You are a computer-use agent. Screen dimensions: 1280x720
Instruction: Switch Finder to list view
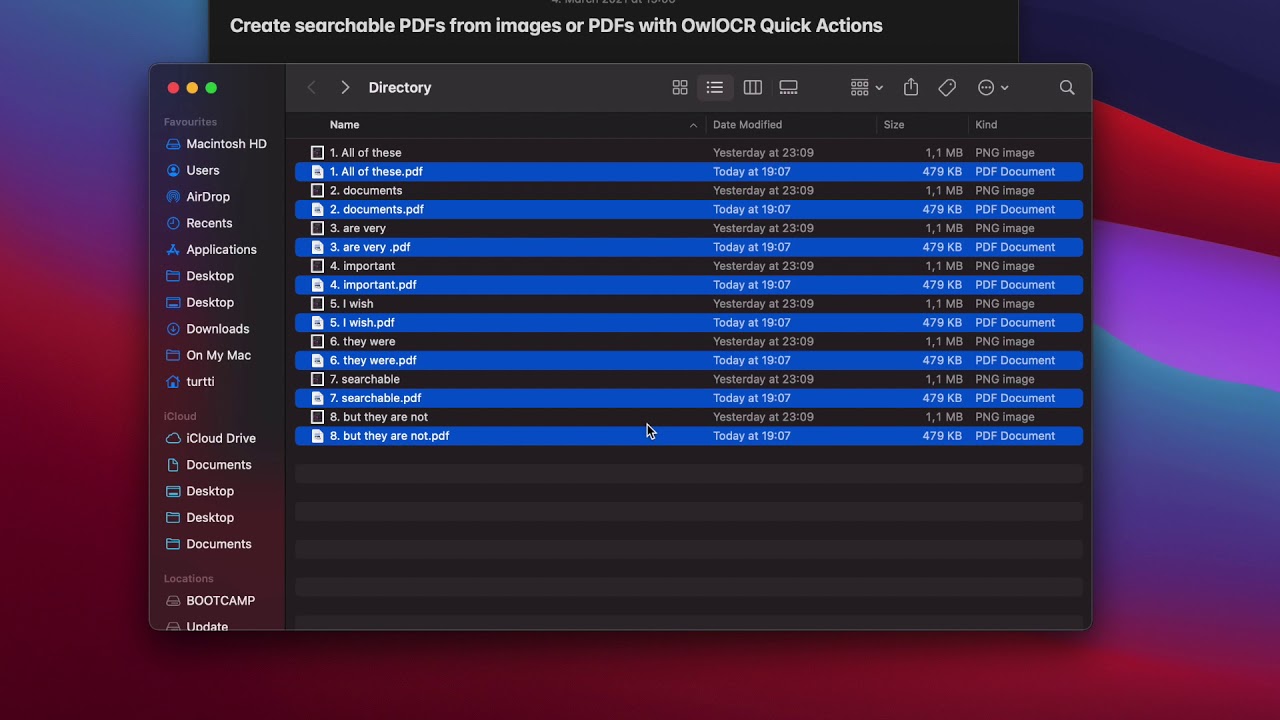point(714,88)
